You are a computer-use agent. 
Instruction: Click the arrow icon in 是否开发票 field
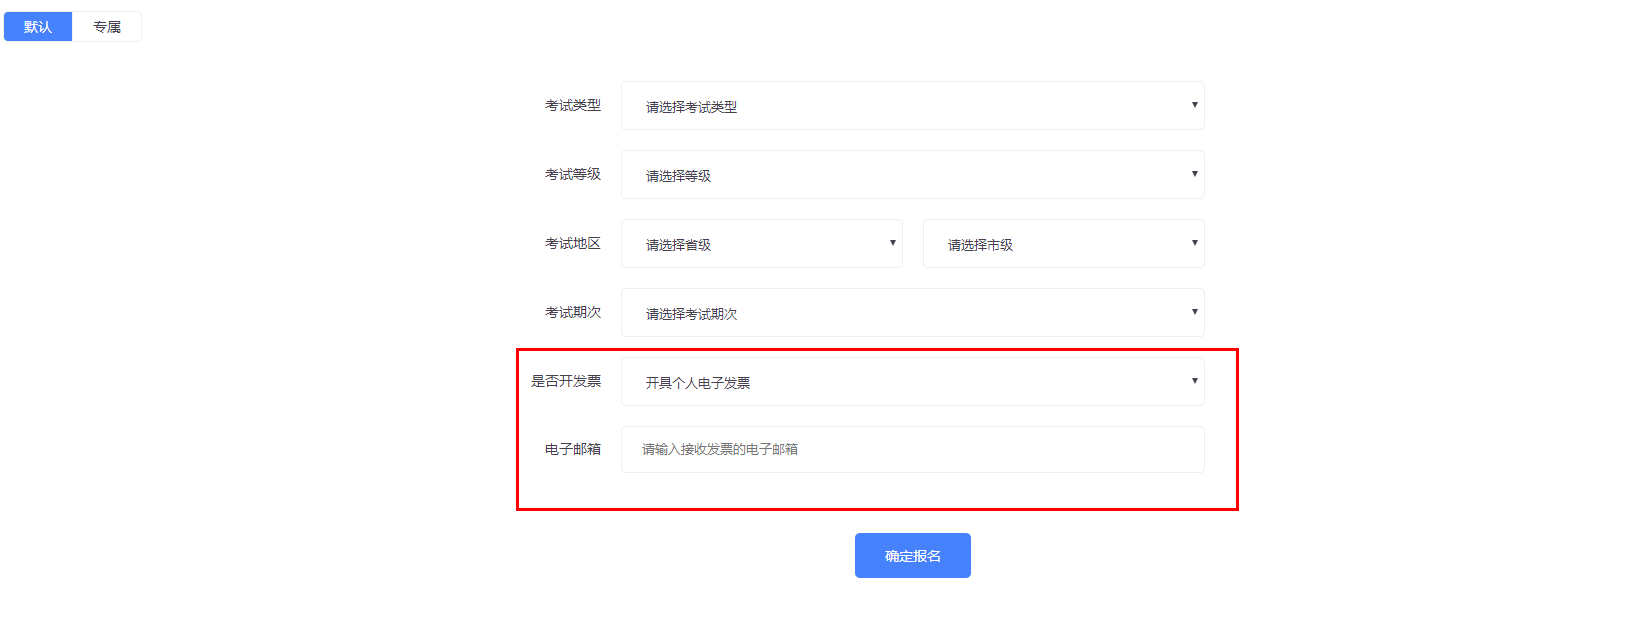pyautogui.click(x=1194, y=381)
